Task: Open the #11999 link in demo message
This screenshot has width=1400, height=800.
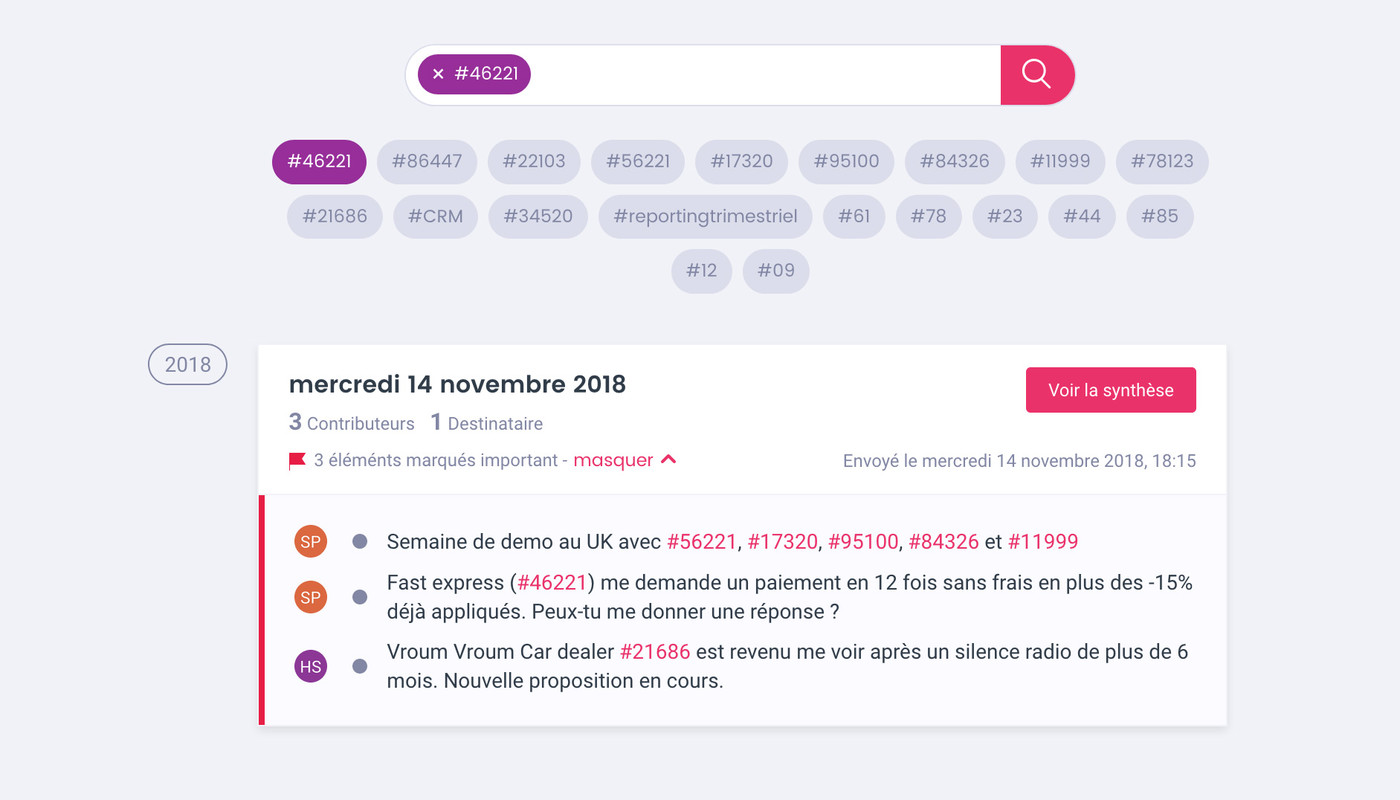Action: click(1043, 542)
